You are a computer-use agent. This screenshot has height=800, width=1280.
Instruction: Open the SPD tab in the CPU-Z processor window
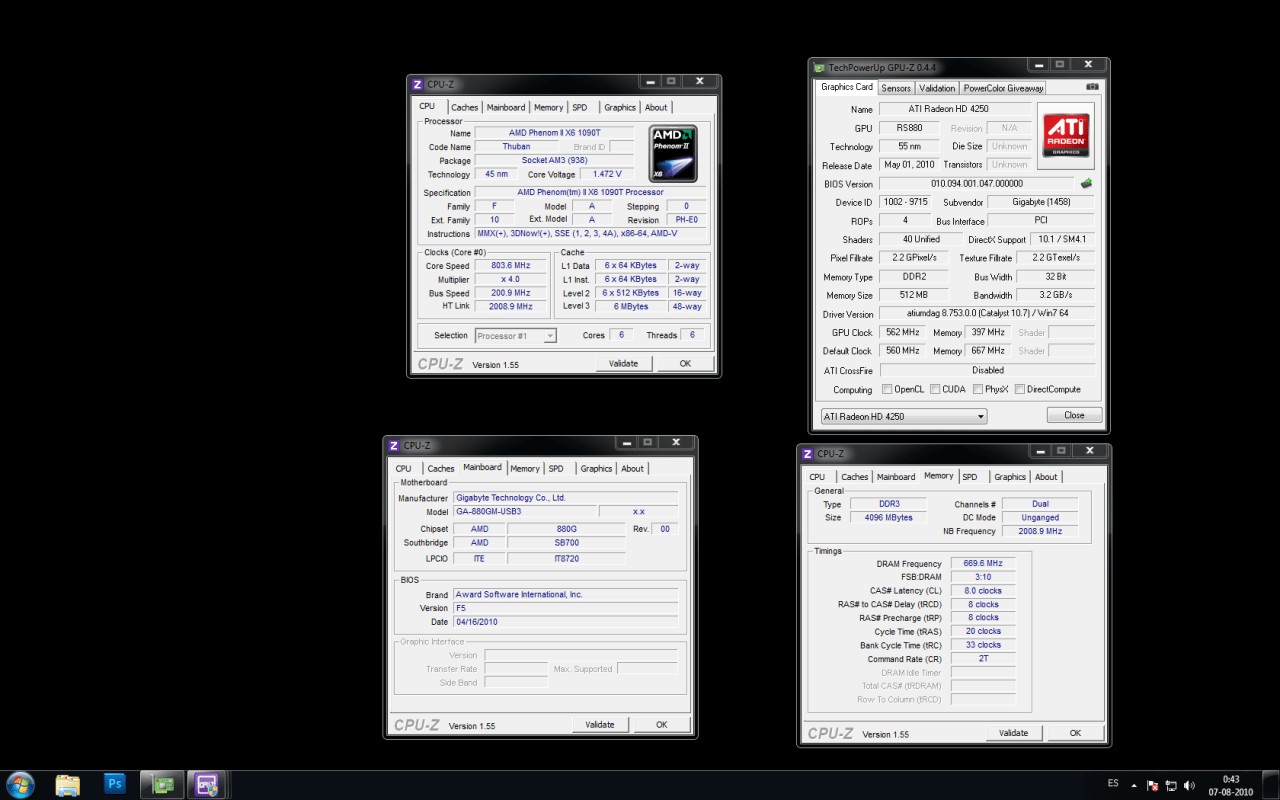coord(580,107)
